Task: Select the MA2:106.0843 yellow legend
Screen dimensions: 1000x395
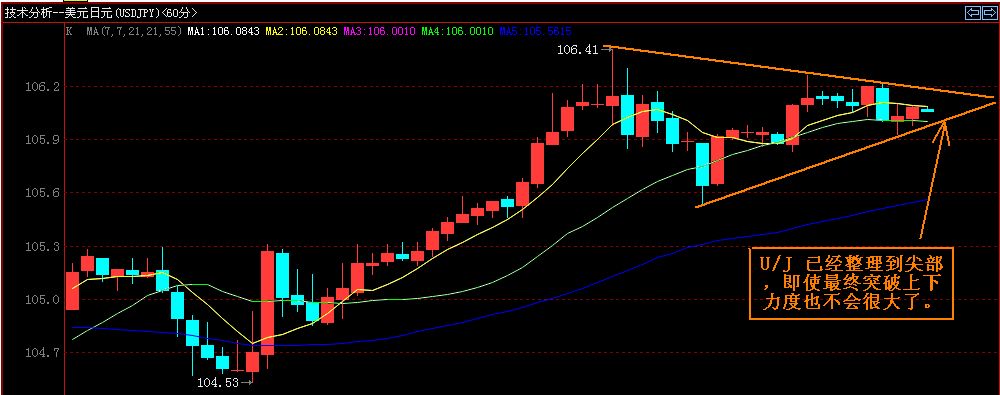Action: pyautogui.click(x=301, y=31)
